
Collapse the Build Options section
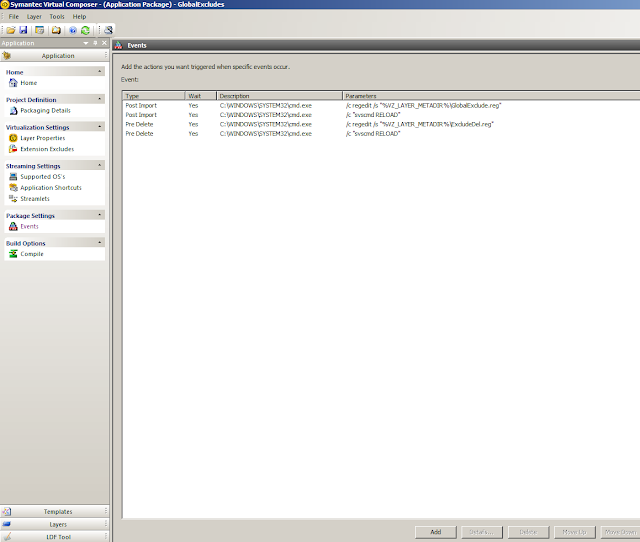[x=100, y=242]
